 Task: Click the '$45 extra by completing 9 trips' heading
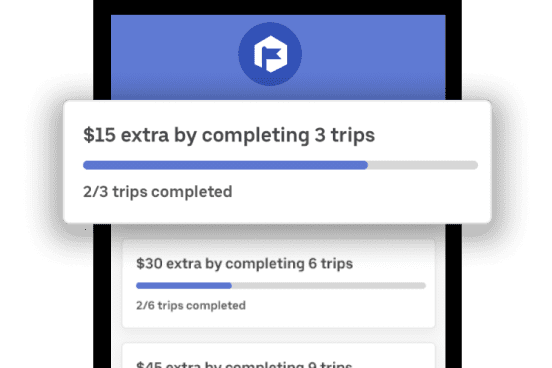coord(244,364)
